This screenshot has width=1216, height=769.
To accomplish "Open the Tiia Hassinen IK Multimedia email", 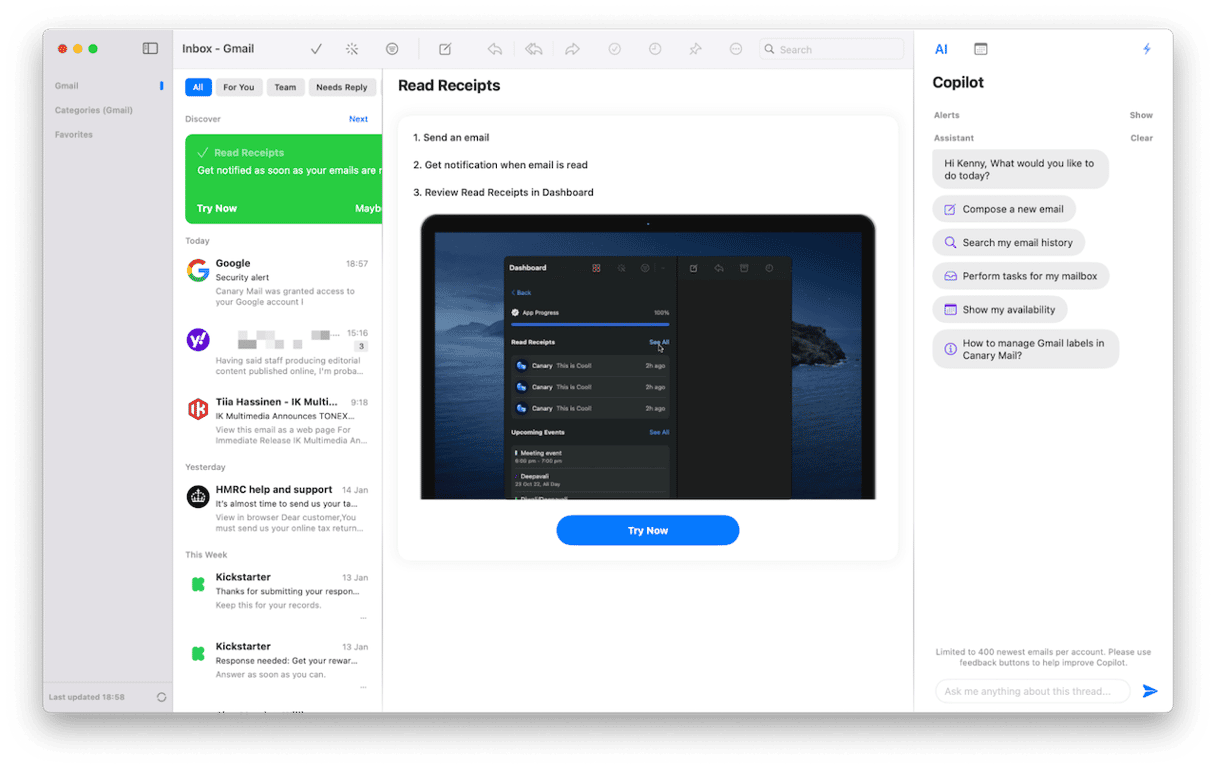I will pos(278,421).
